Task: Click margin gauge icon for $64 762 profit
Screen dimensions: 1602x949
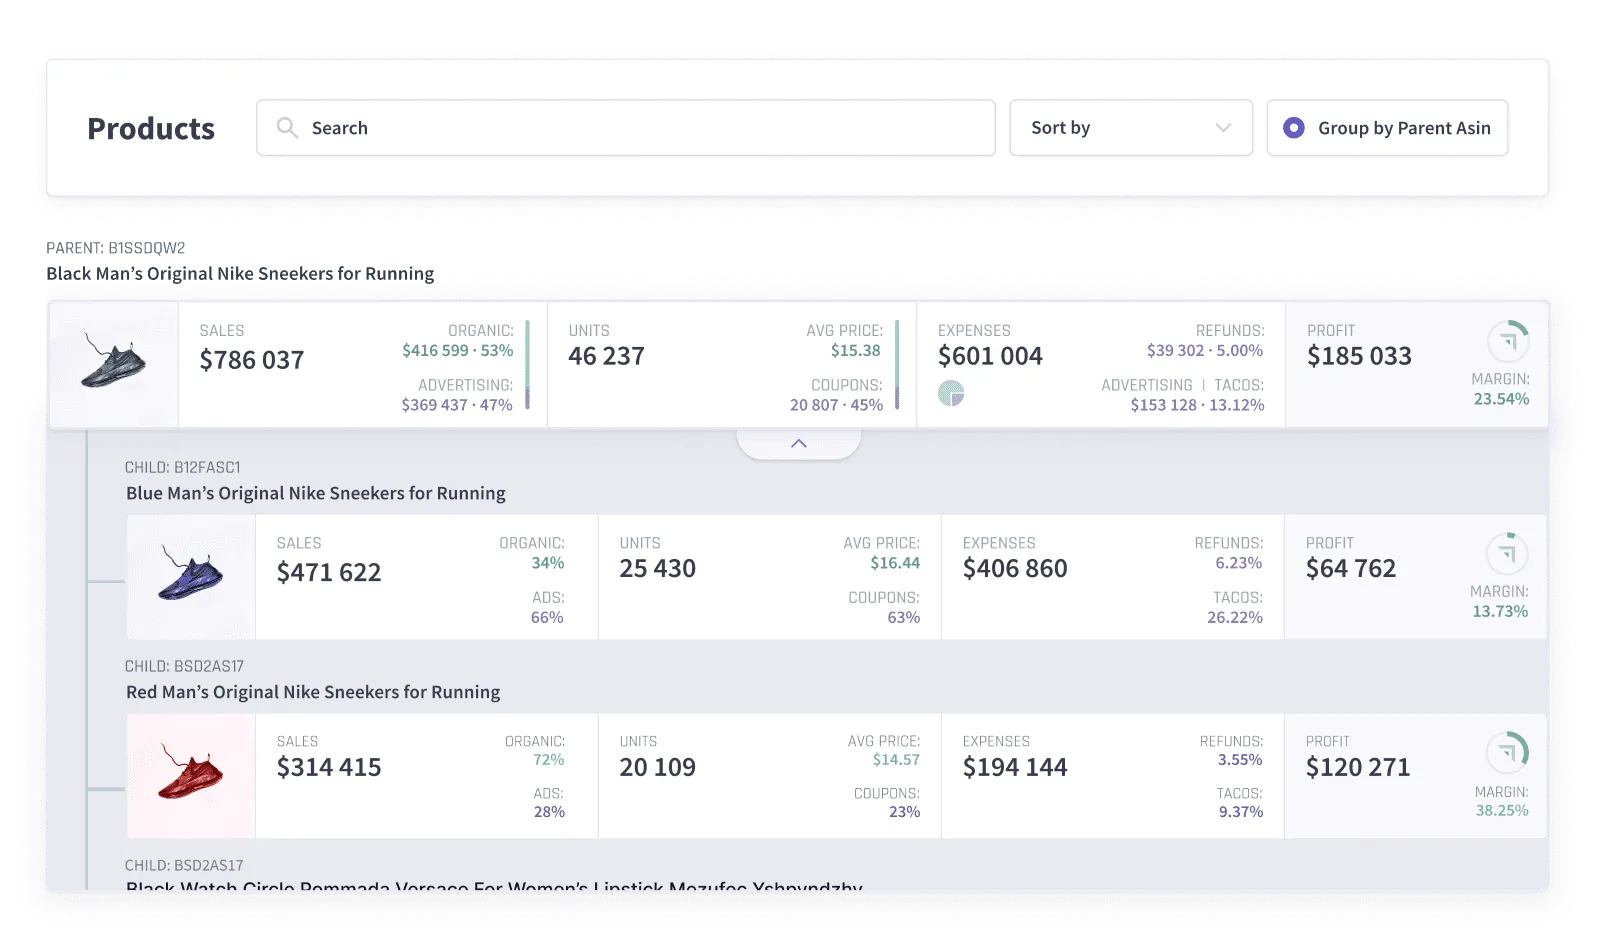Action: coord(1507,553)
